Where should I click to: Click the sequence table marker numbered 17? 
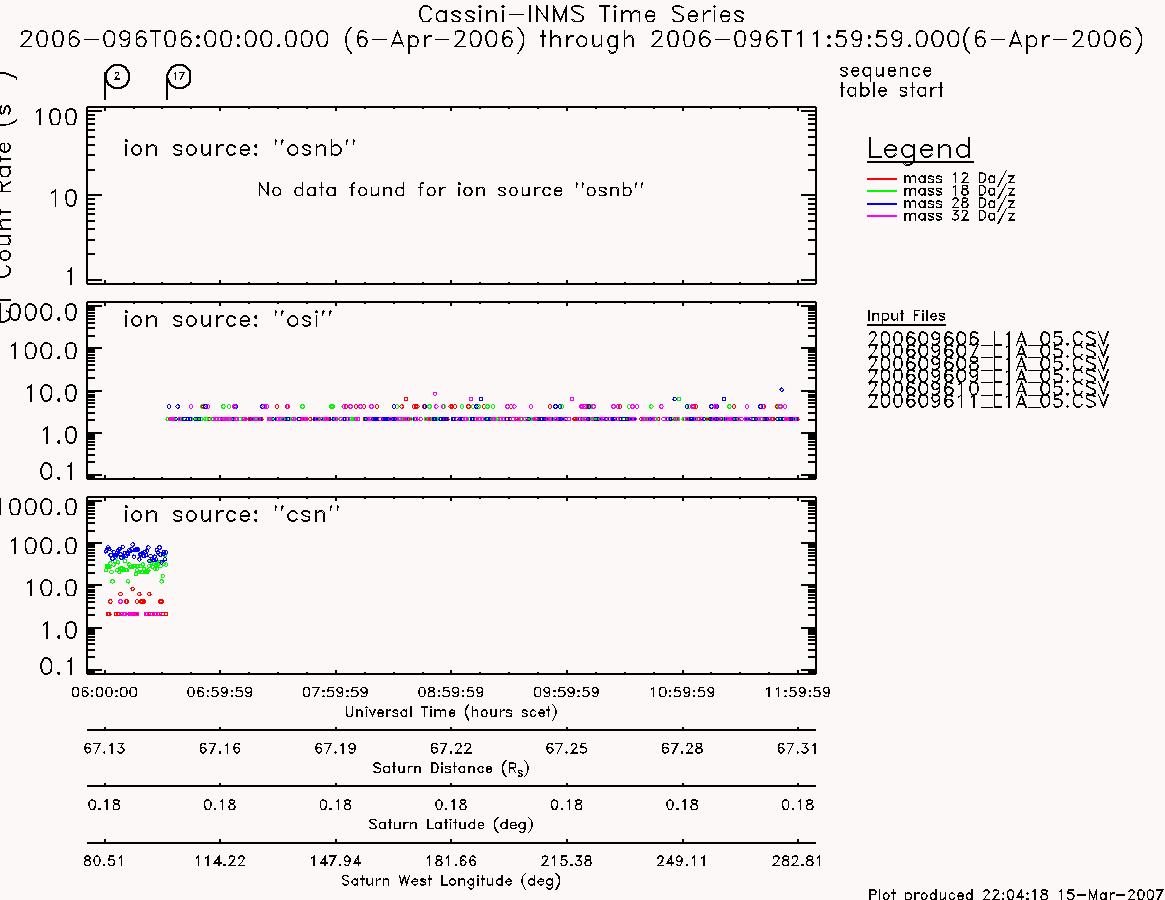point(178,77)
